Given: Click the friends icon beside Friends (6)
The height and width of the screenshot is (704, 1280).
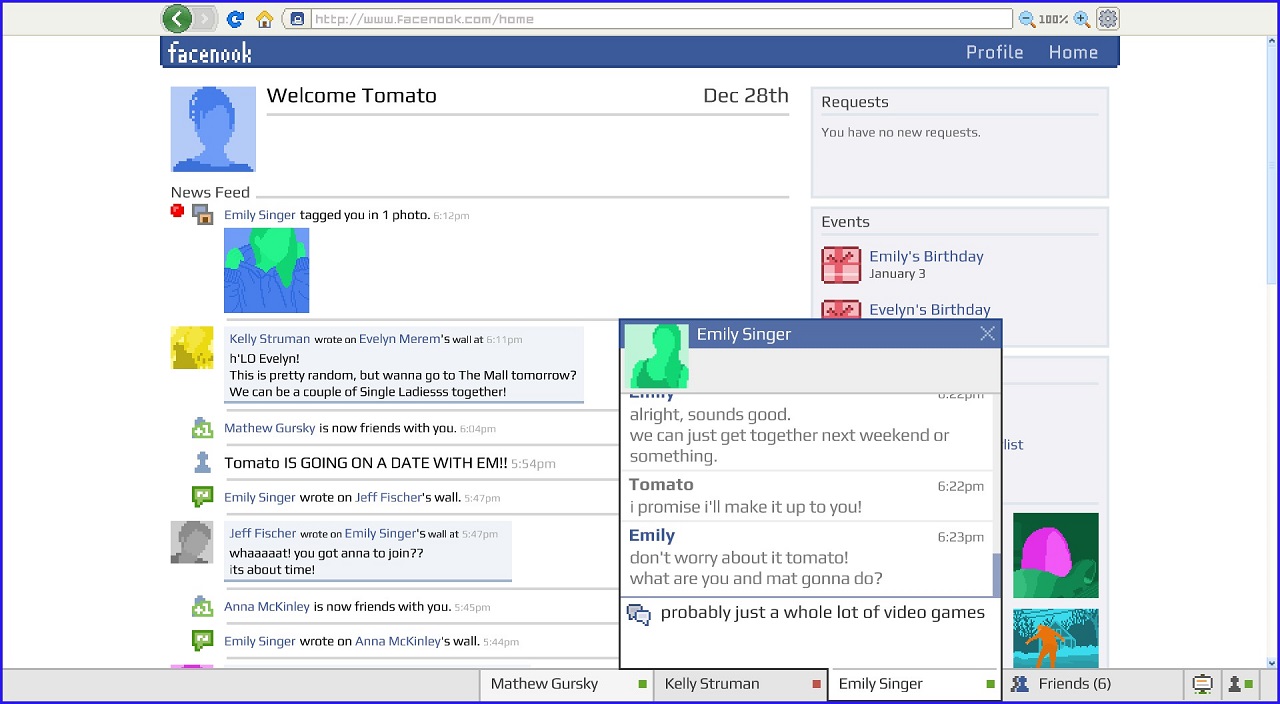Looking at the screenshot, I should [1019, 684].
